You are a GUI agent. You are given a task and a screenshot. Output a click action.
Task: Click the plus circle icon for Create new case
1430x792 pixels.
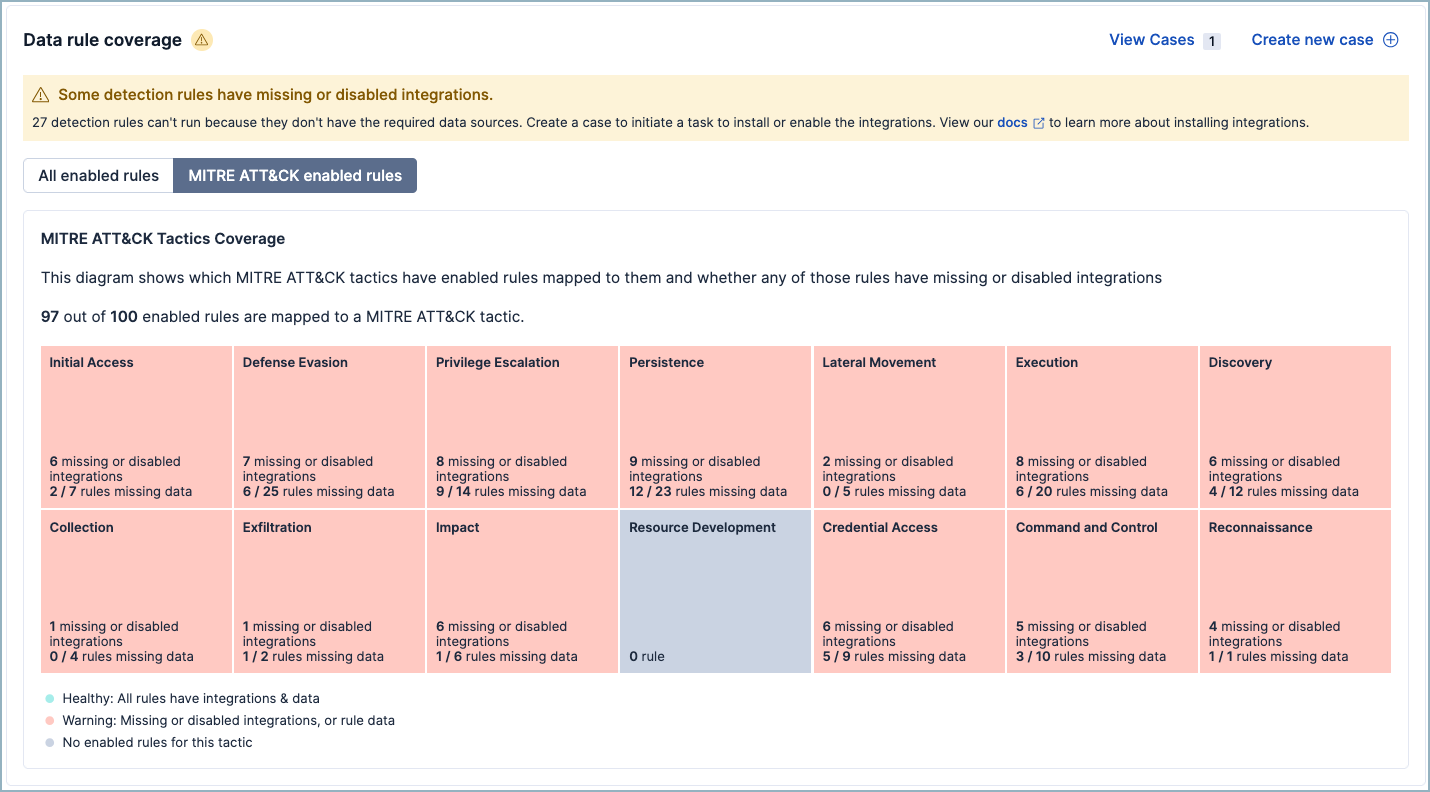(x=1391, y=39)
